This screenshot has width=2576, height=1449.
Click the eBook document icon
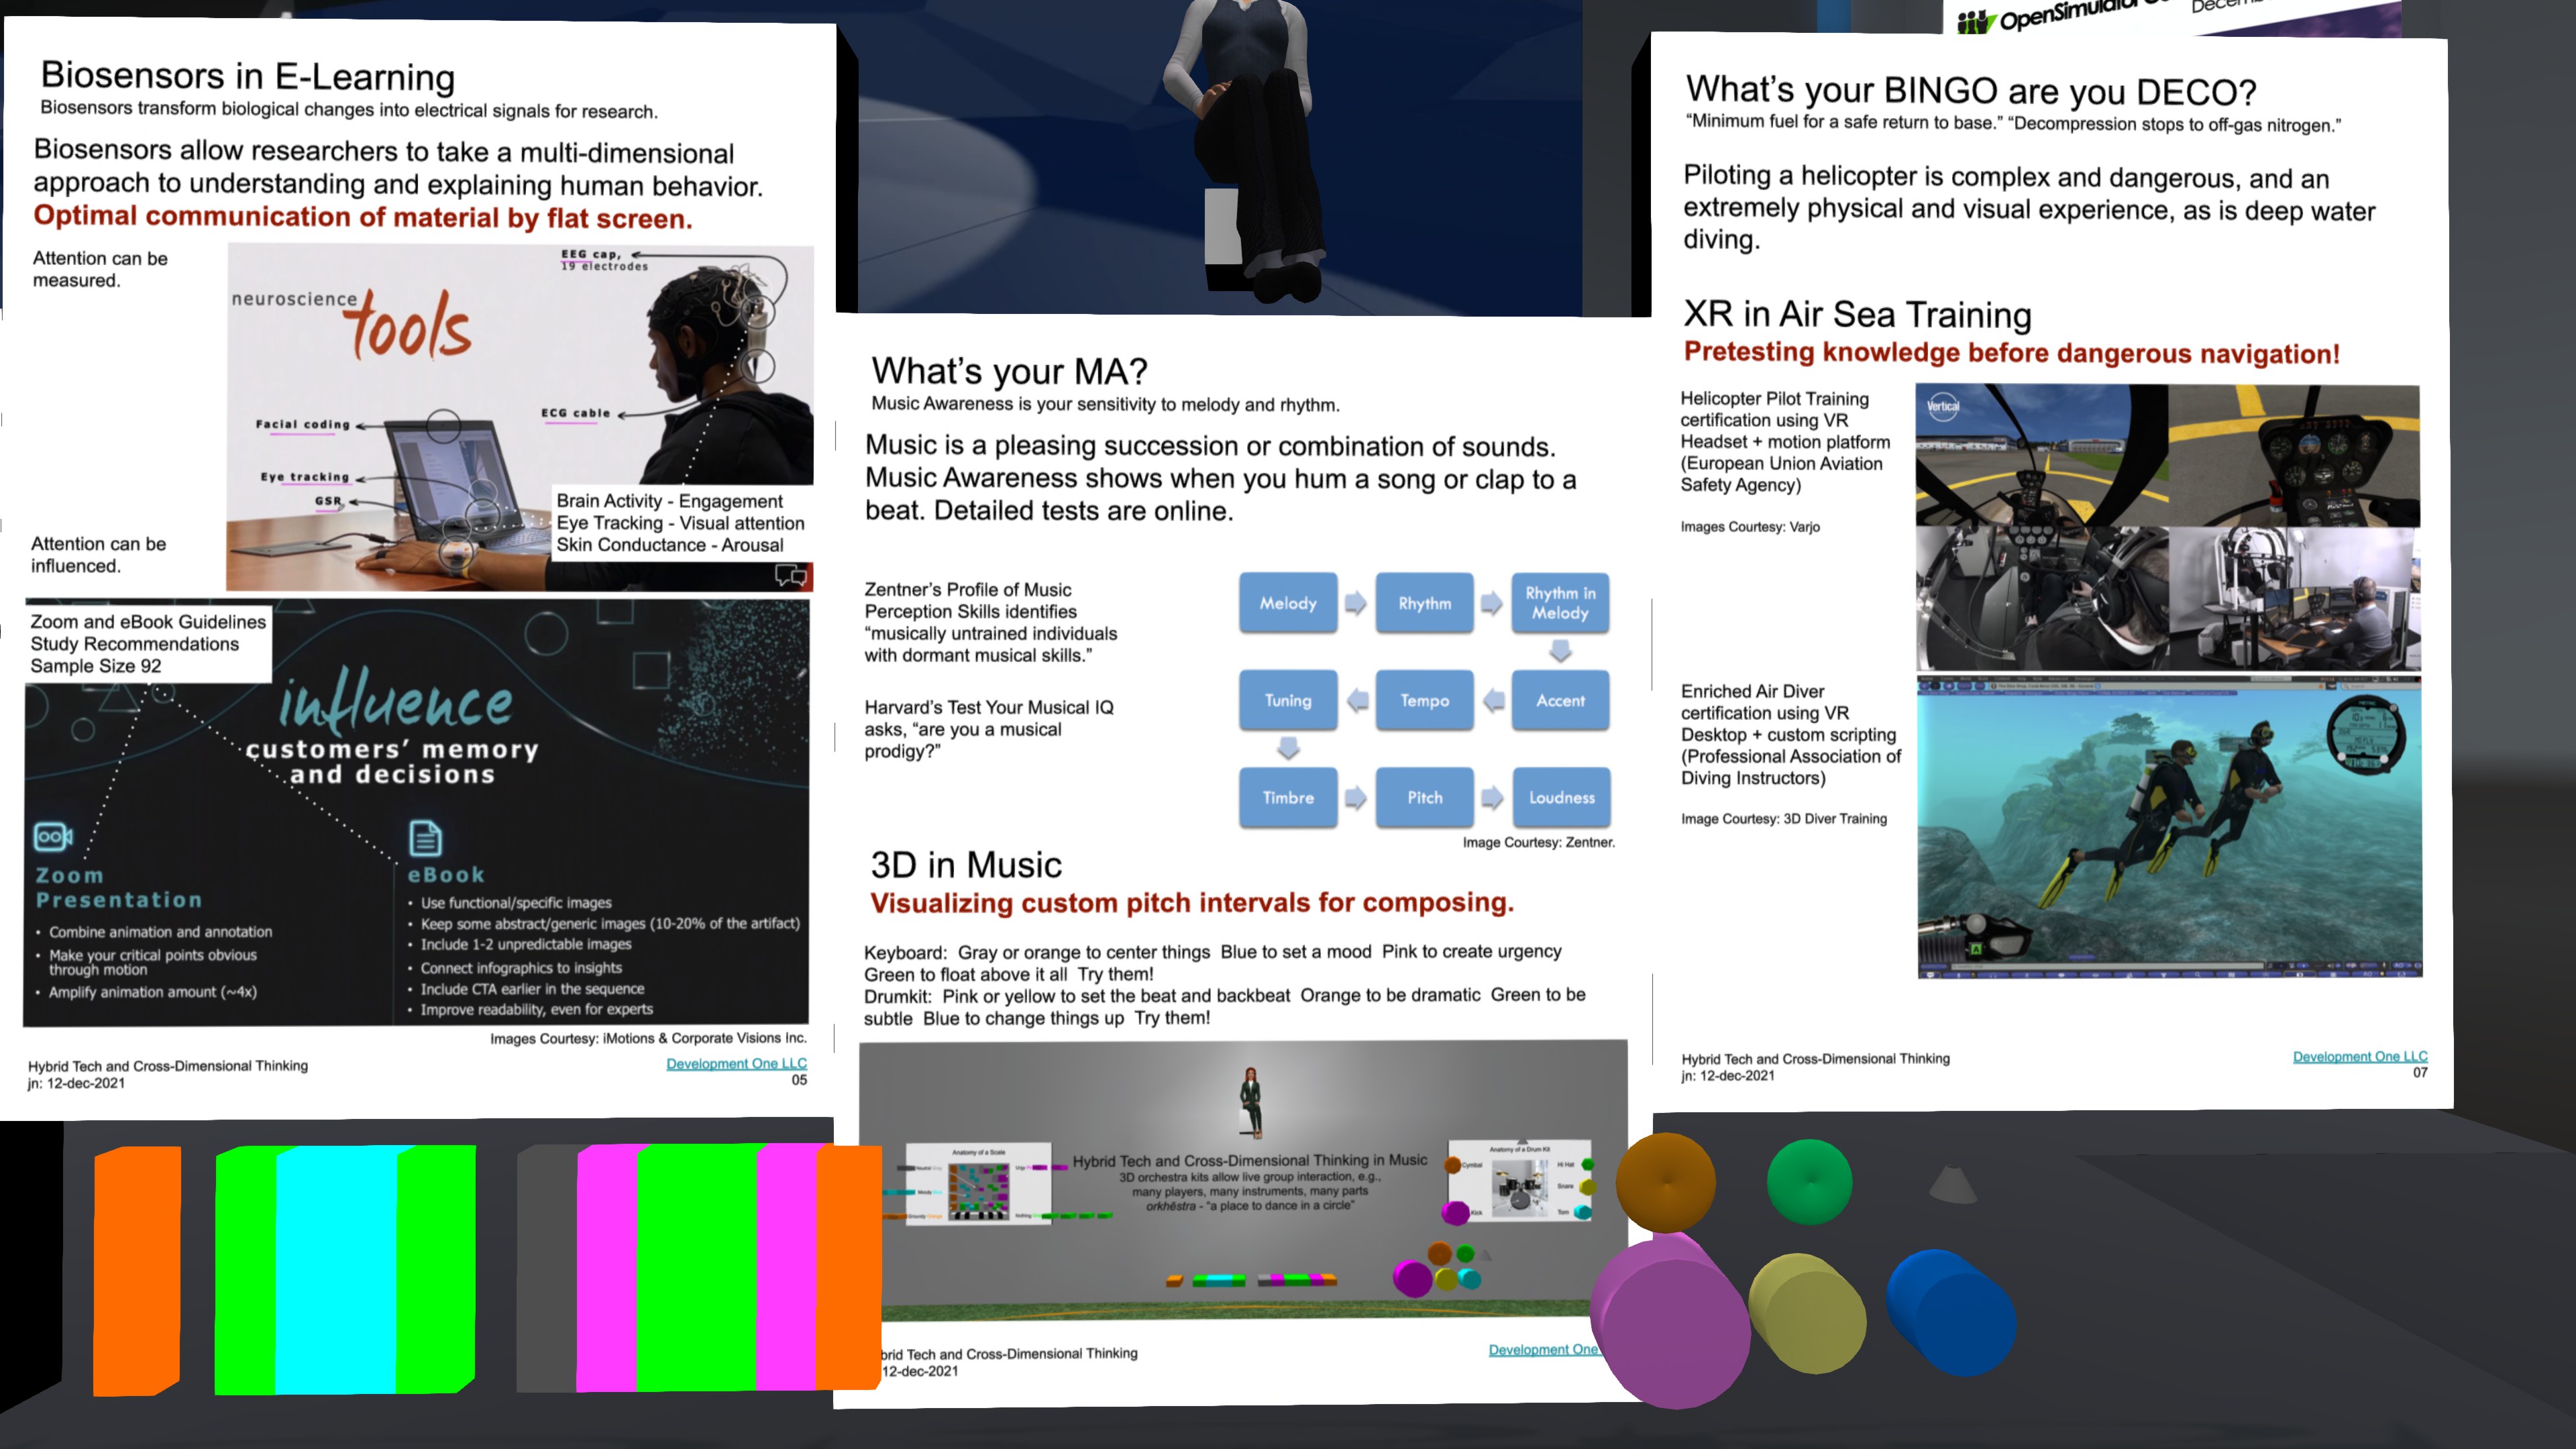pos(425,838)
